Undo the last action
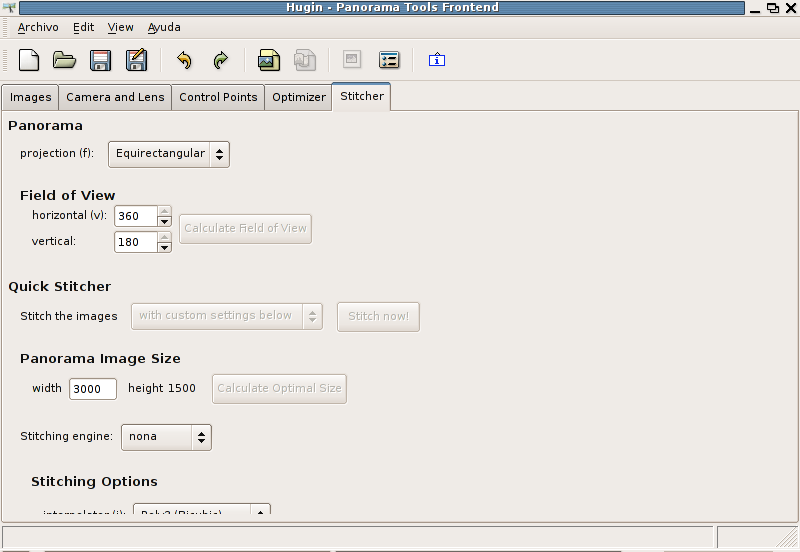800x552 pixels. click(184, 60)
